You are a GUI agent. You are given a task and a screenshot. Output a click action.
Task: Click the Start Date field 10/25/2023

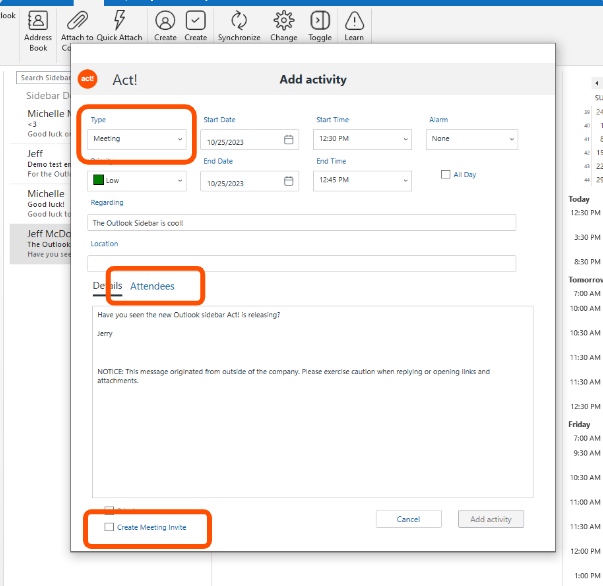point(249,139)
